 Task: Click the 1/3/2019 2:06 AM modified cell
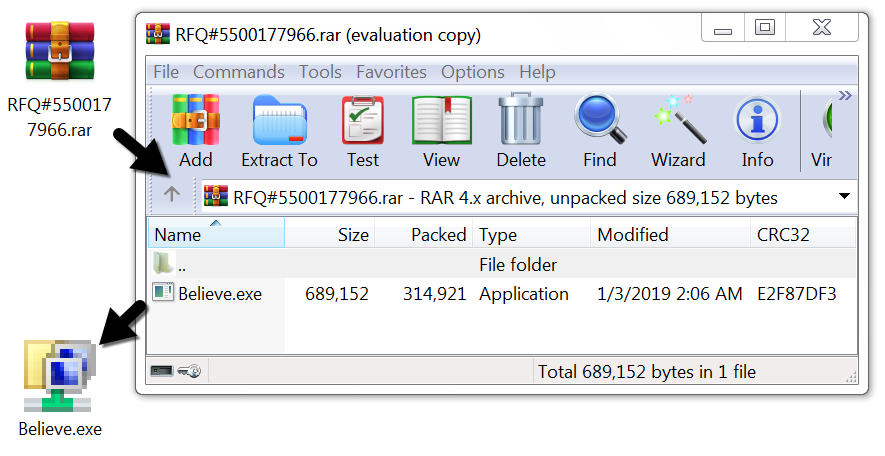coord(669,293)
